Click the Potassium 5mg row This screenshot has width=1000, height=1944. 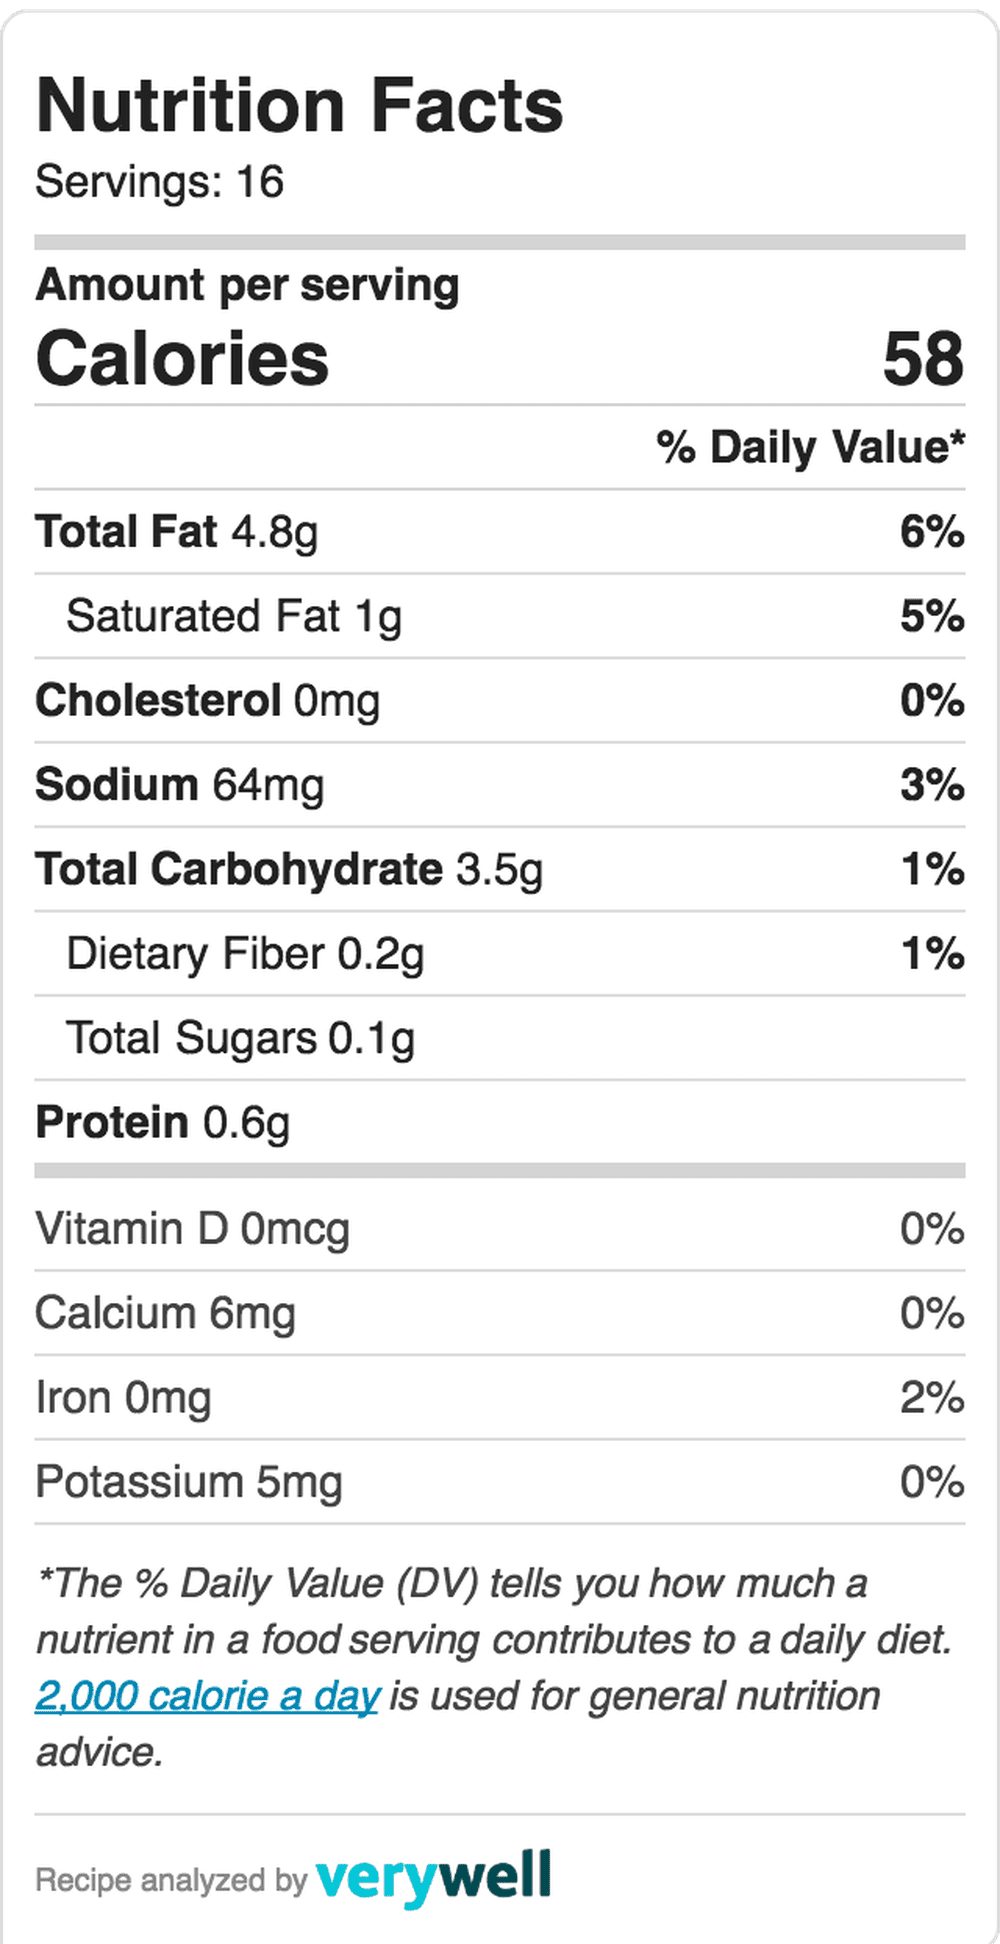500,1482
